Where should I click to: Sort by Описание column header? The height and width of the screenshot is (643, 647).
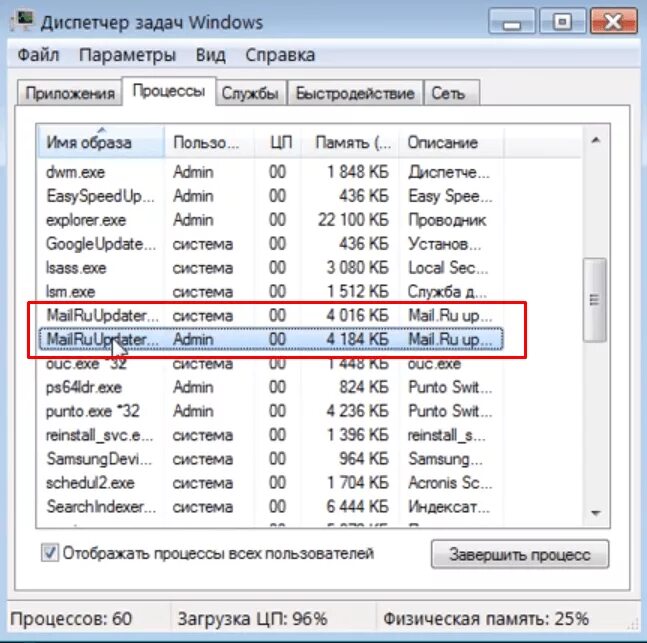451,142
